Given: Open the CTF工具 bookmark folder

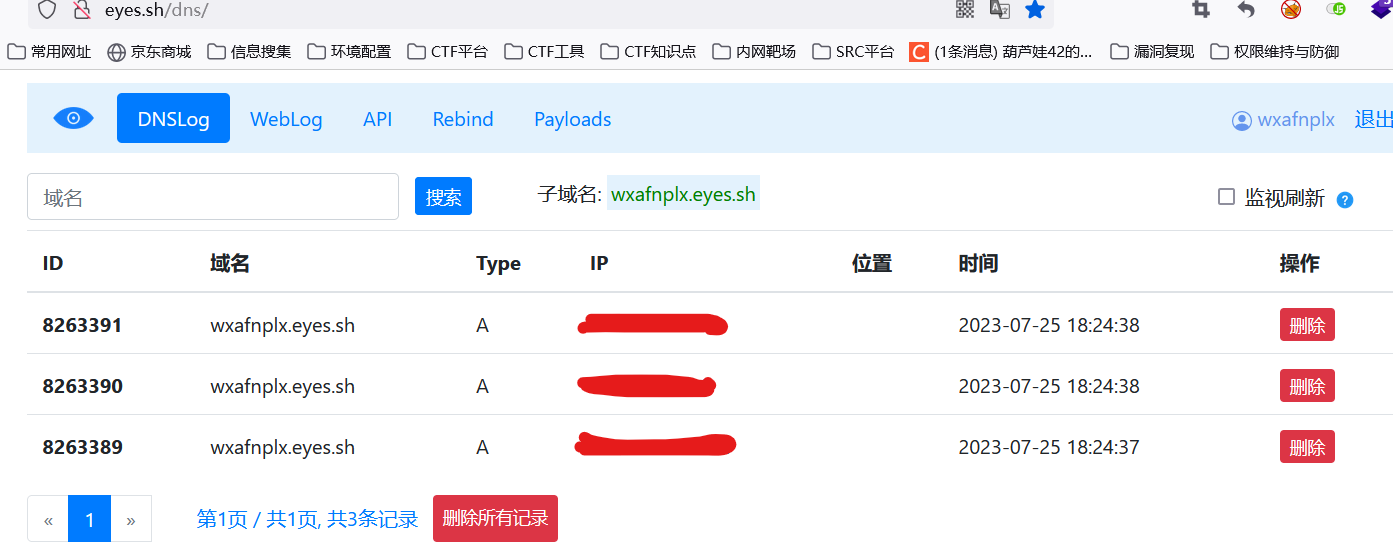Looking at the screenshot, I should [545, 51].
